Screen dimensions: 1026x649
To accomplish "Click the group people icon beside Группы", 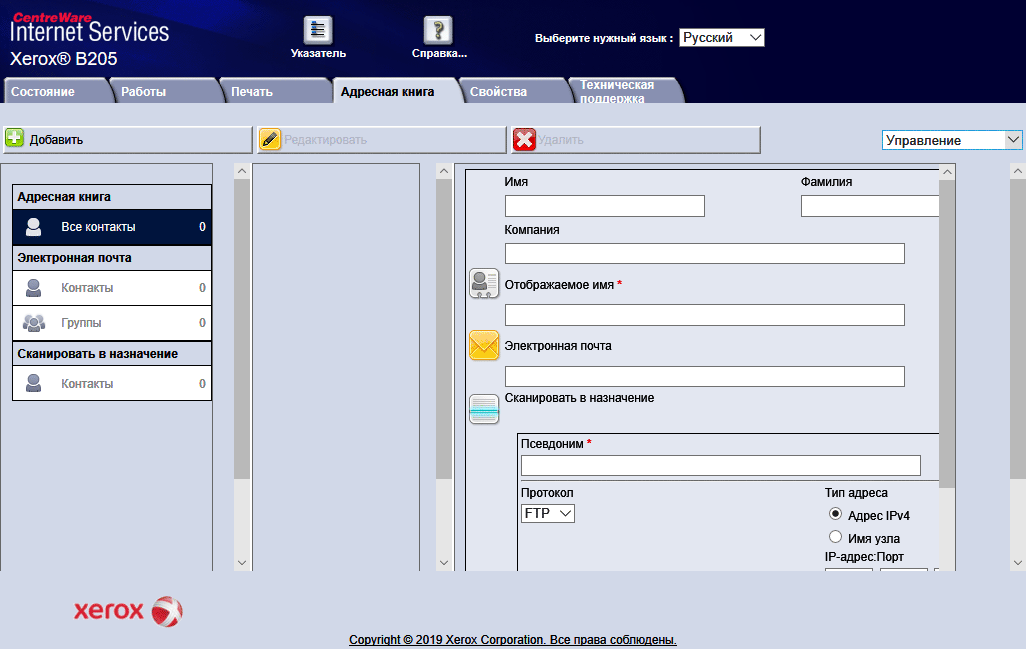I will 33,323.
